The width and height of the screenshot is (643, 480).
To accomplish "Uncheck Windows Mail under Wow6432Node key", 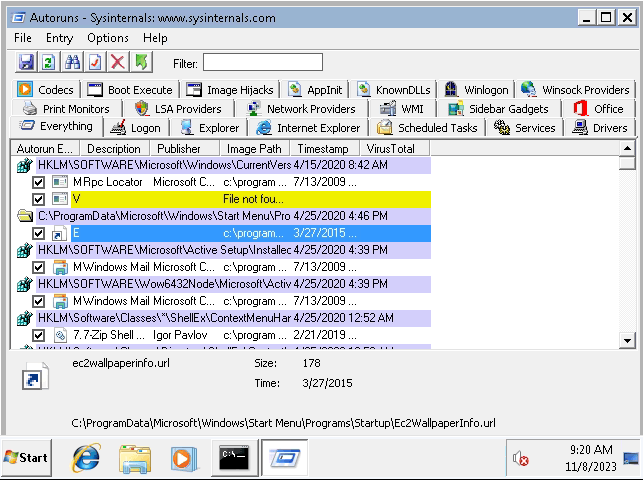I will coord(39,301).
